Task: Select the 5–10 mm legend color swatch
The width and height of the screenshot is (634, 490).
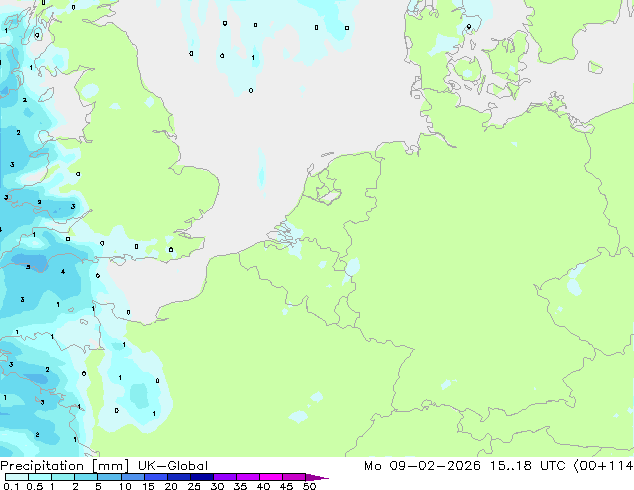Action: (x=109, y=477)
